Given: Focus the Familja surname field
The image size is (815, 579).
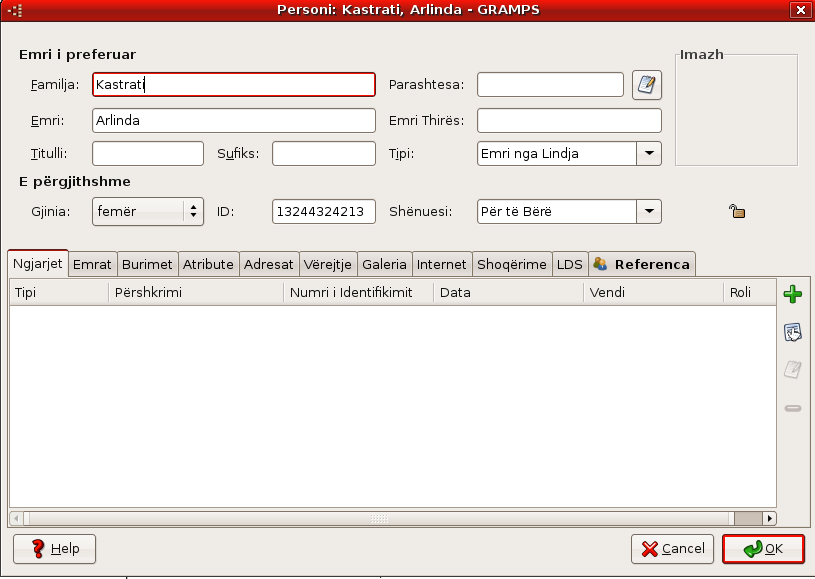Looking at the screenshot, I should tap(234, 85).
